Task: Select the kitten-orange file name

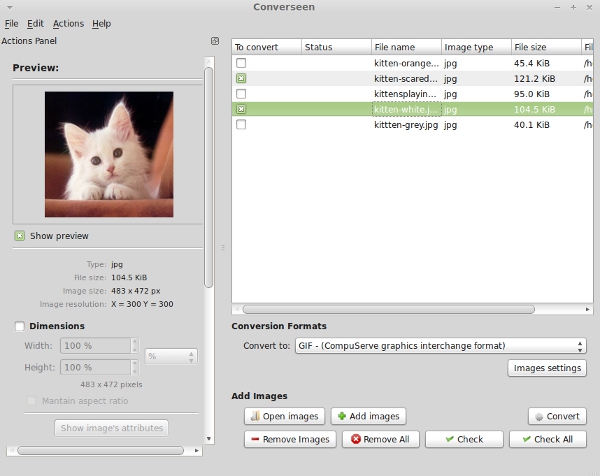Action: click(406, 63)
